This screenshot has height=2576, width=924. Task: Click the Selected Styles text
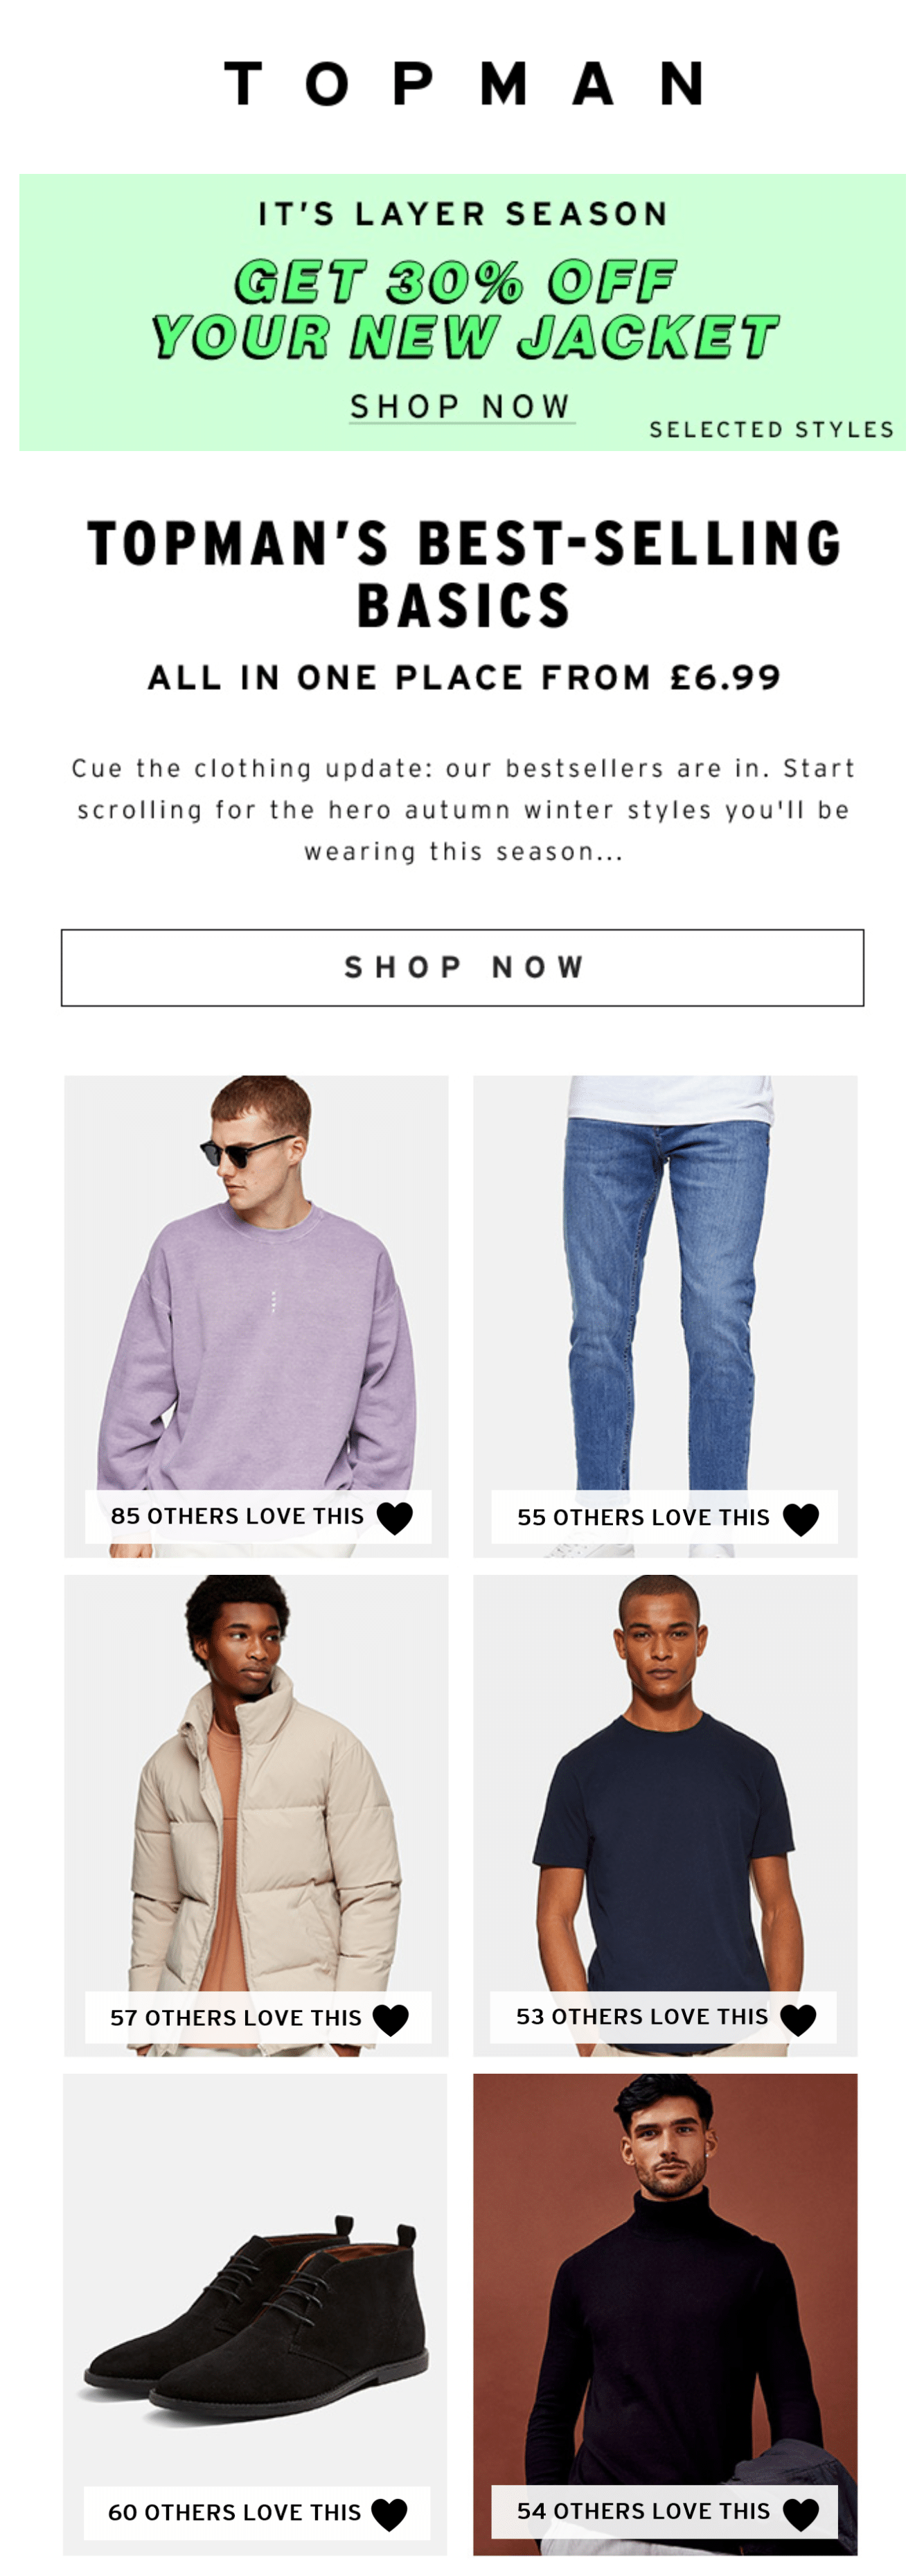coord(771,429)
